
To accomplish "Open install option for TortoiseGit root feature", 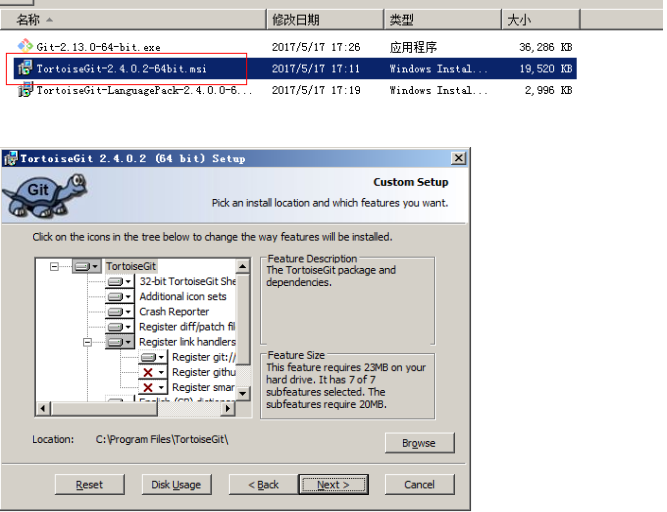I will [x=87, y=267].
